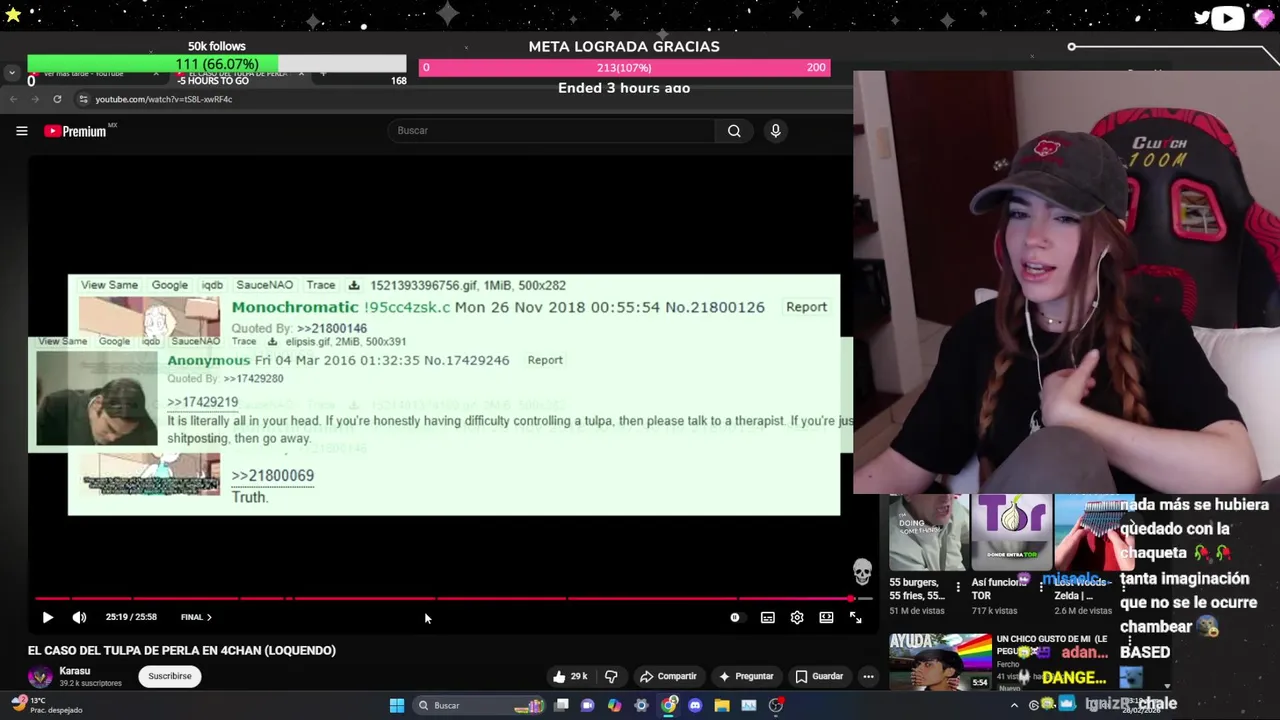
Task: Open the YouTube hamburger guide menu
Action: (x=21, y=131)
